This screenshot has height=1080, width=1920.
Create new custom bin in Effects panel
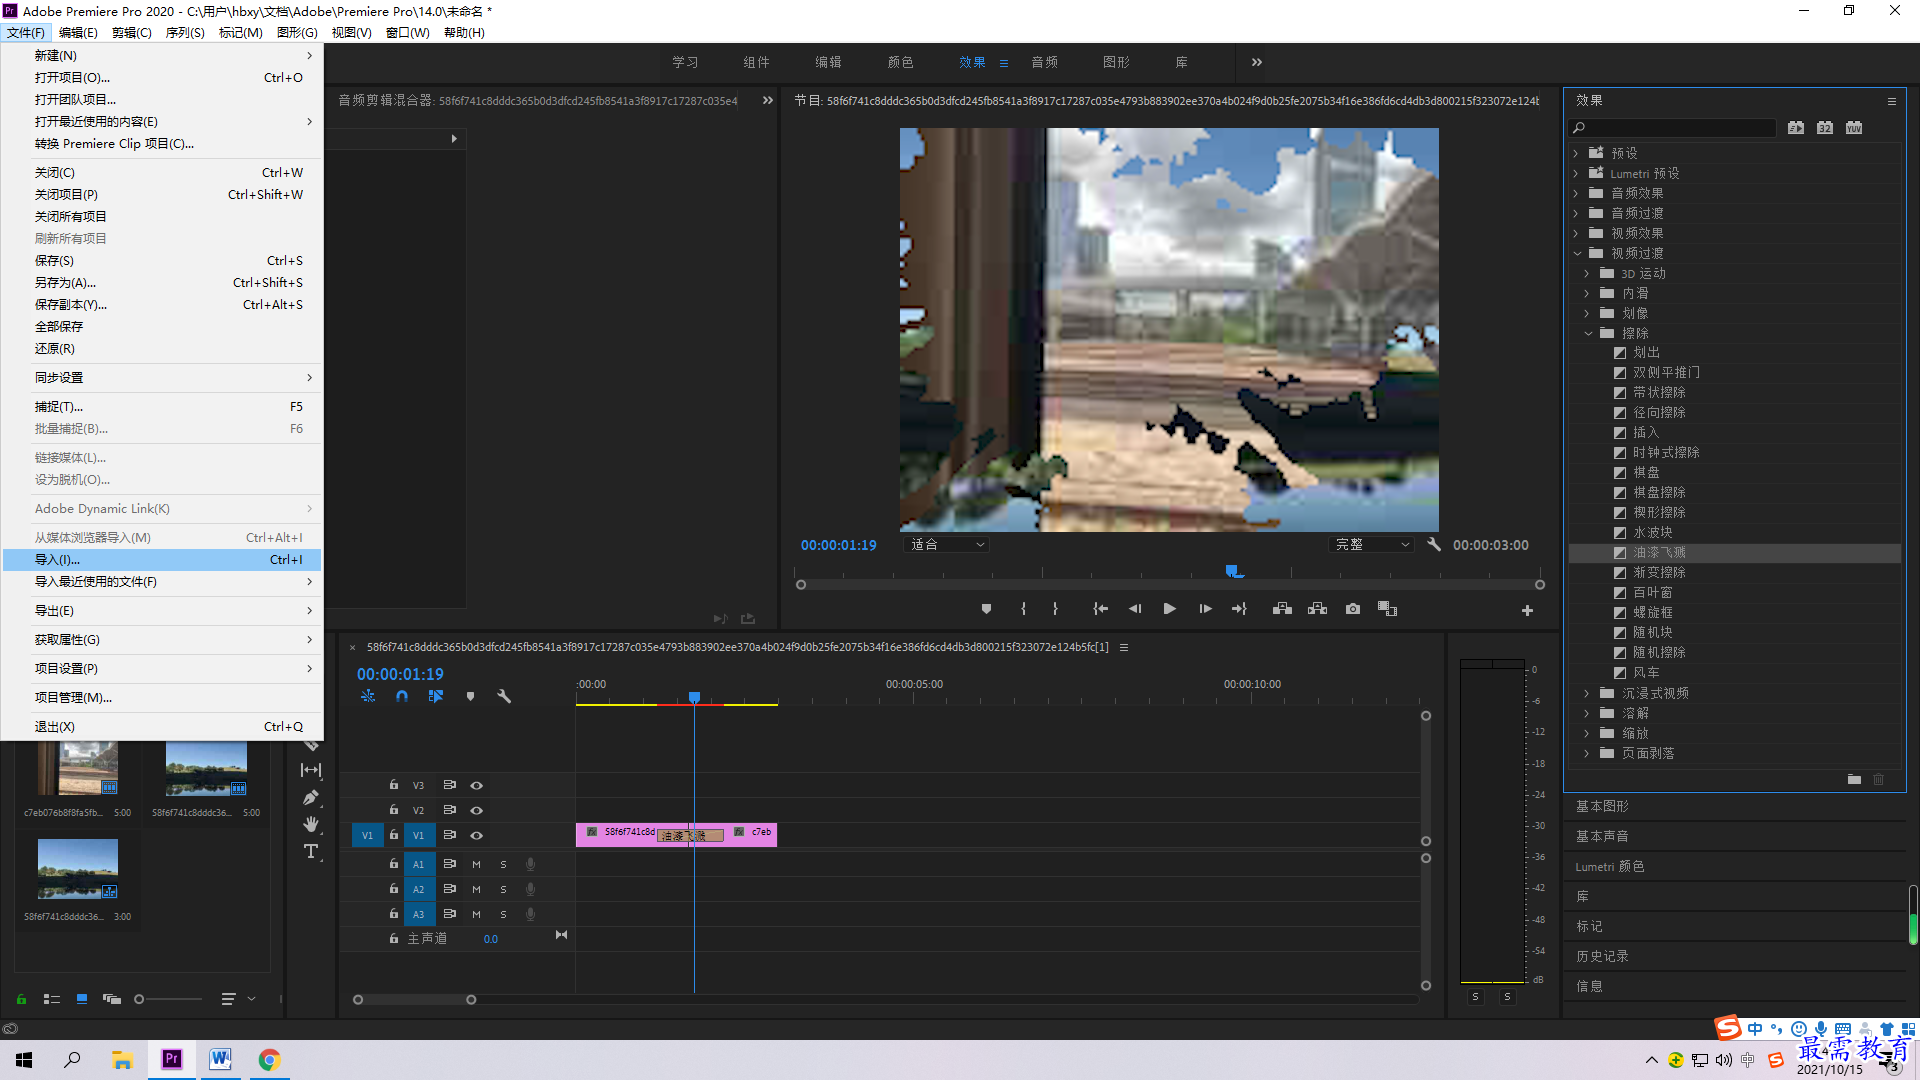coord(1854,779)
